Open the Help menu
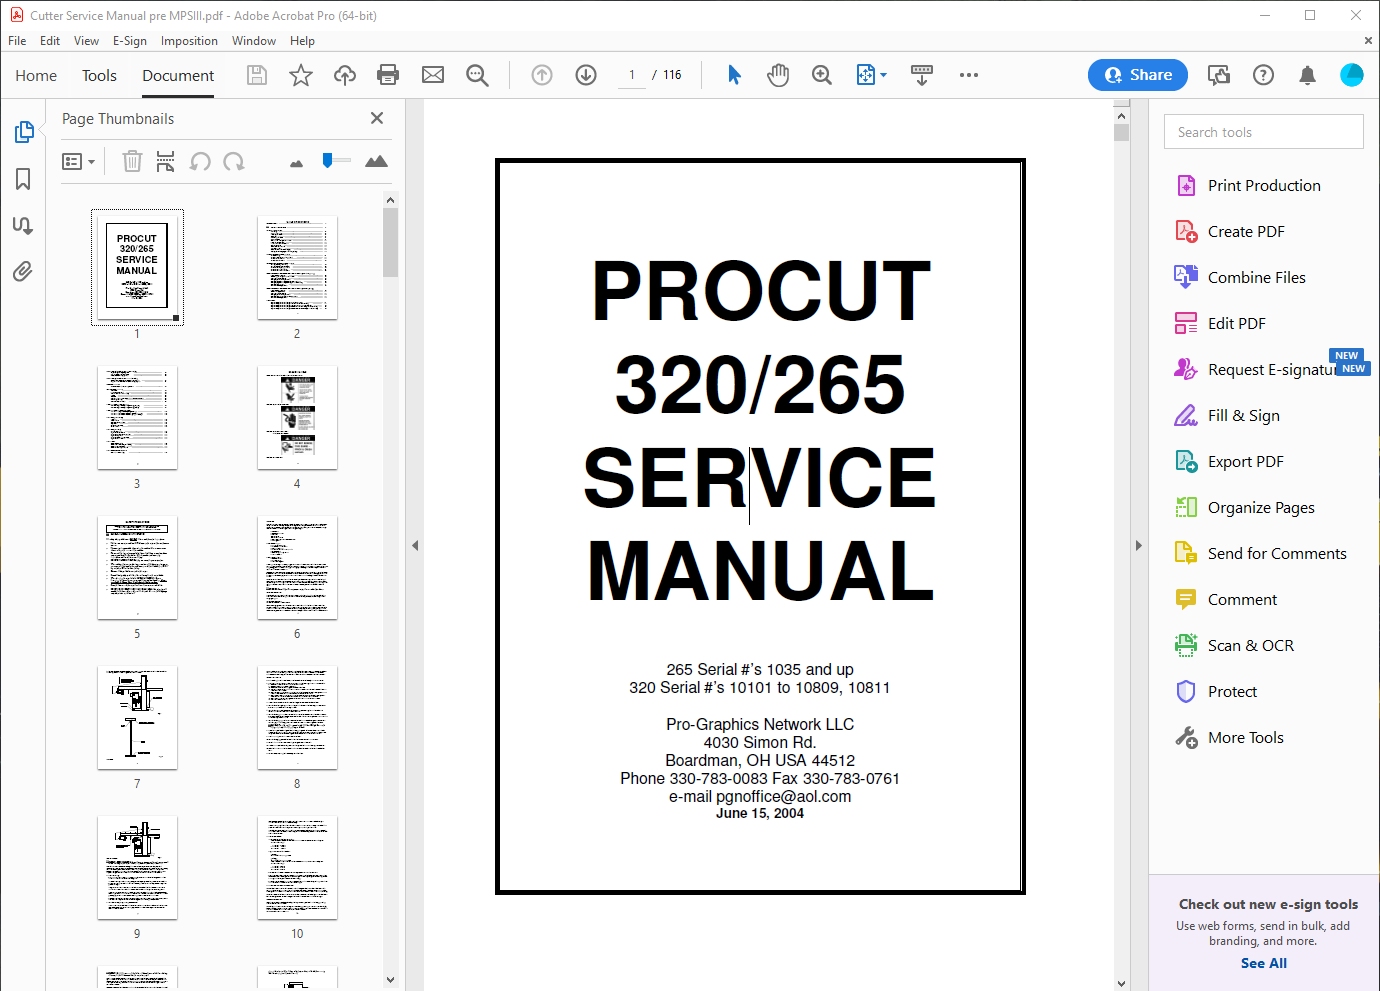The height and width of the screenshot is (991, 1380). click(x=302, y=41)
